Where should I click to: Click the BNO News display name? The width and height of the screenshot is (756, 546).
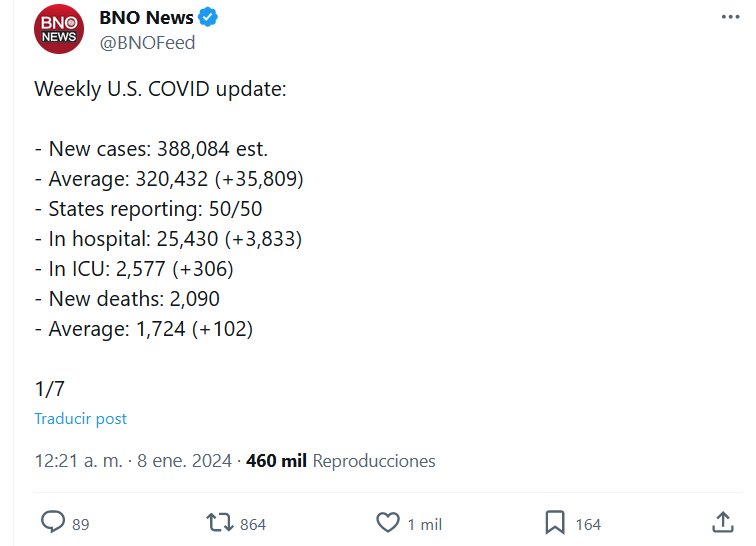pyautogui.click(x=147, y=18)
